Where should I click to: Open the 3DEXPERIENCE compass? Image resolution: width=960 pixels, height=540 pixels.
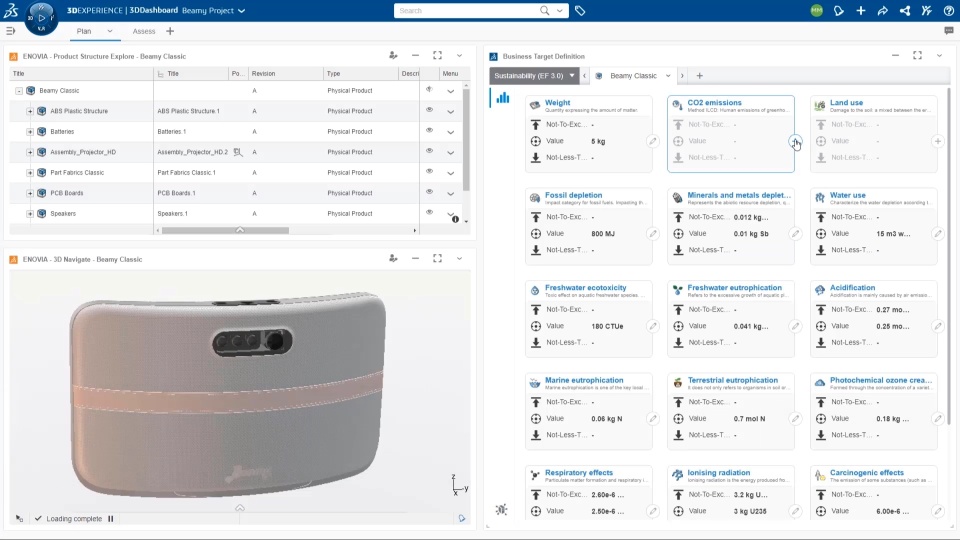pyautogui.click(x=41, y=18)
